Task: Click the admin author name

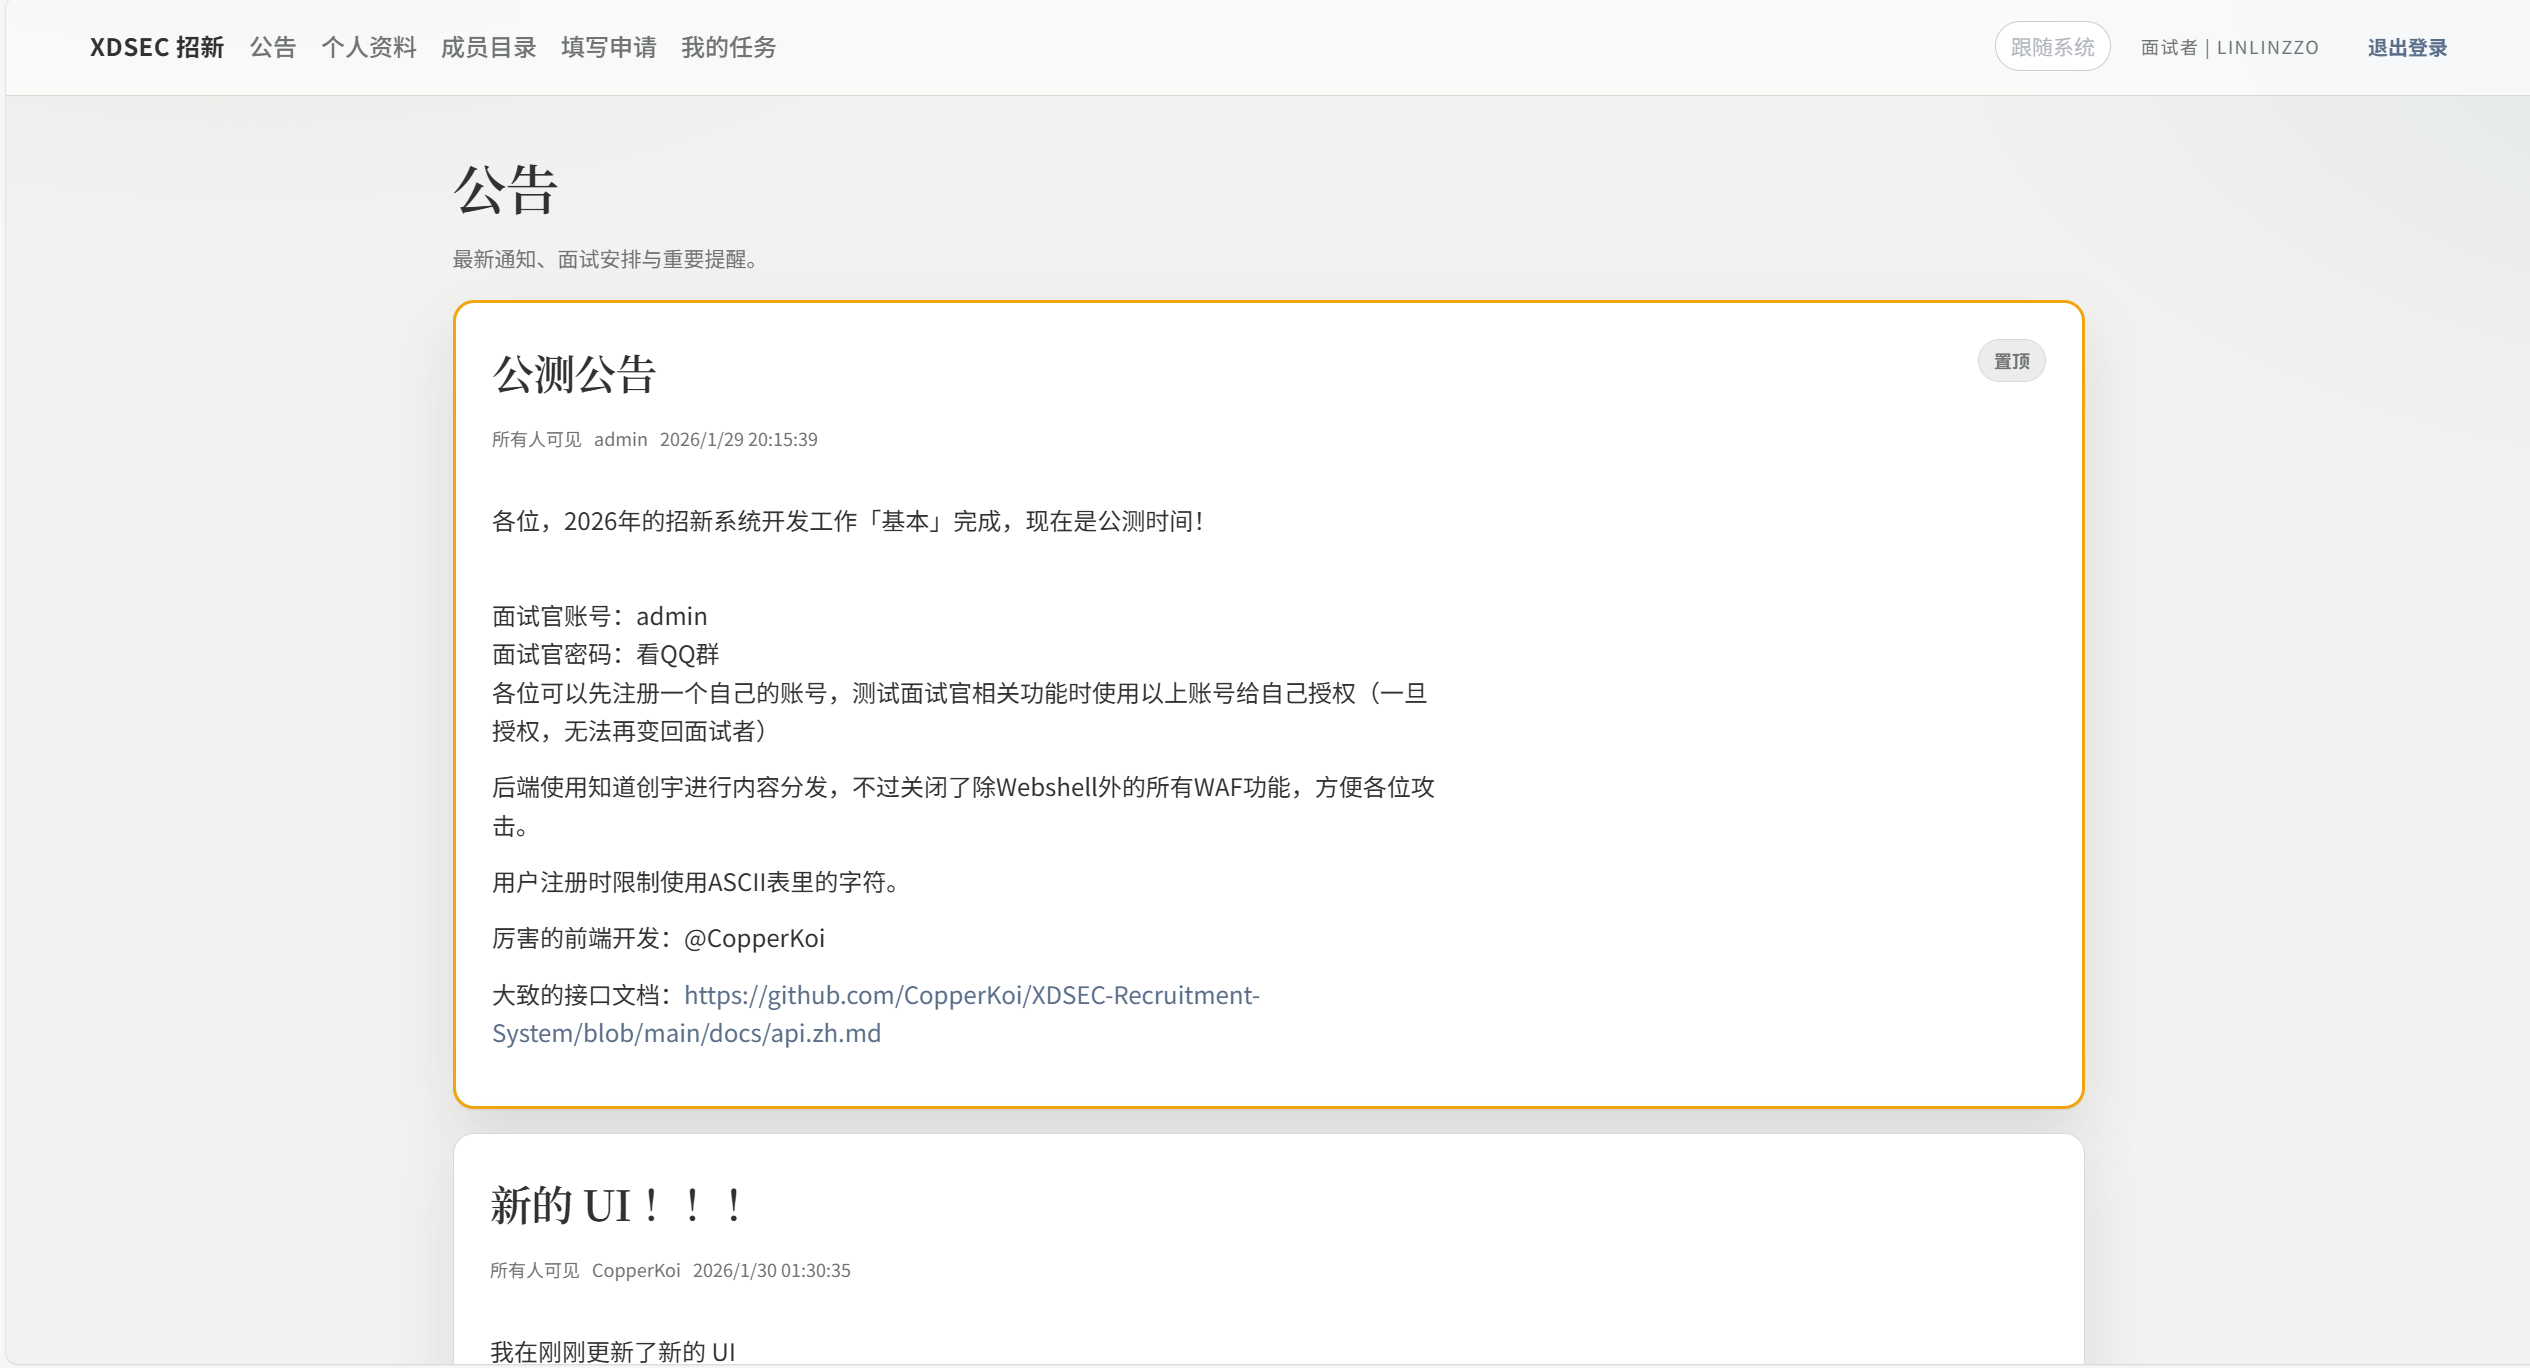Action: pos(620,439)
